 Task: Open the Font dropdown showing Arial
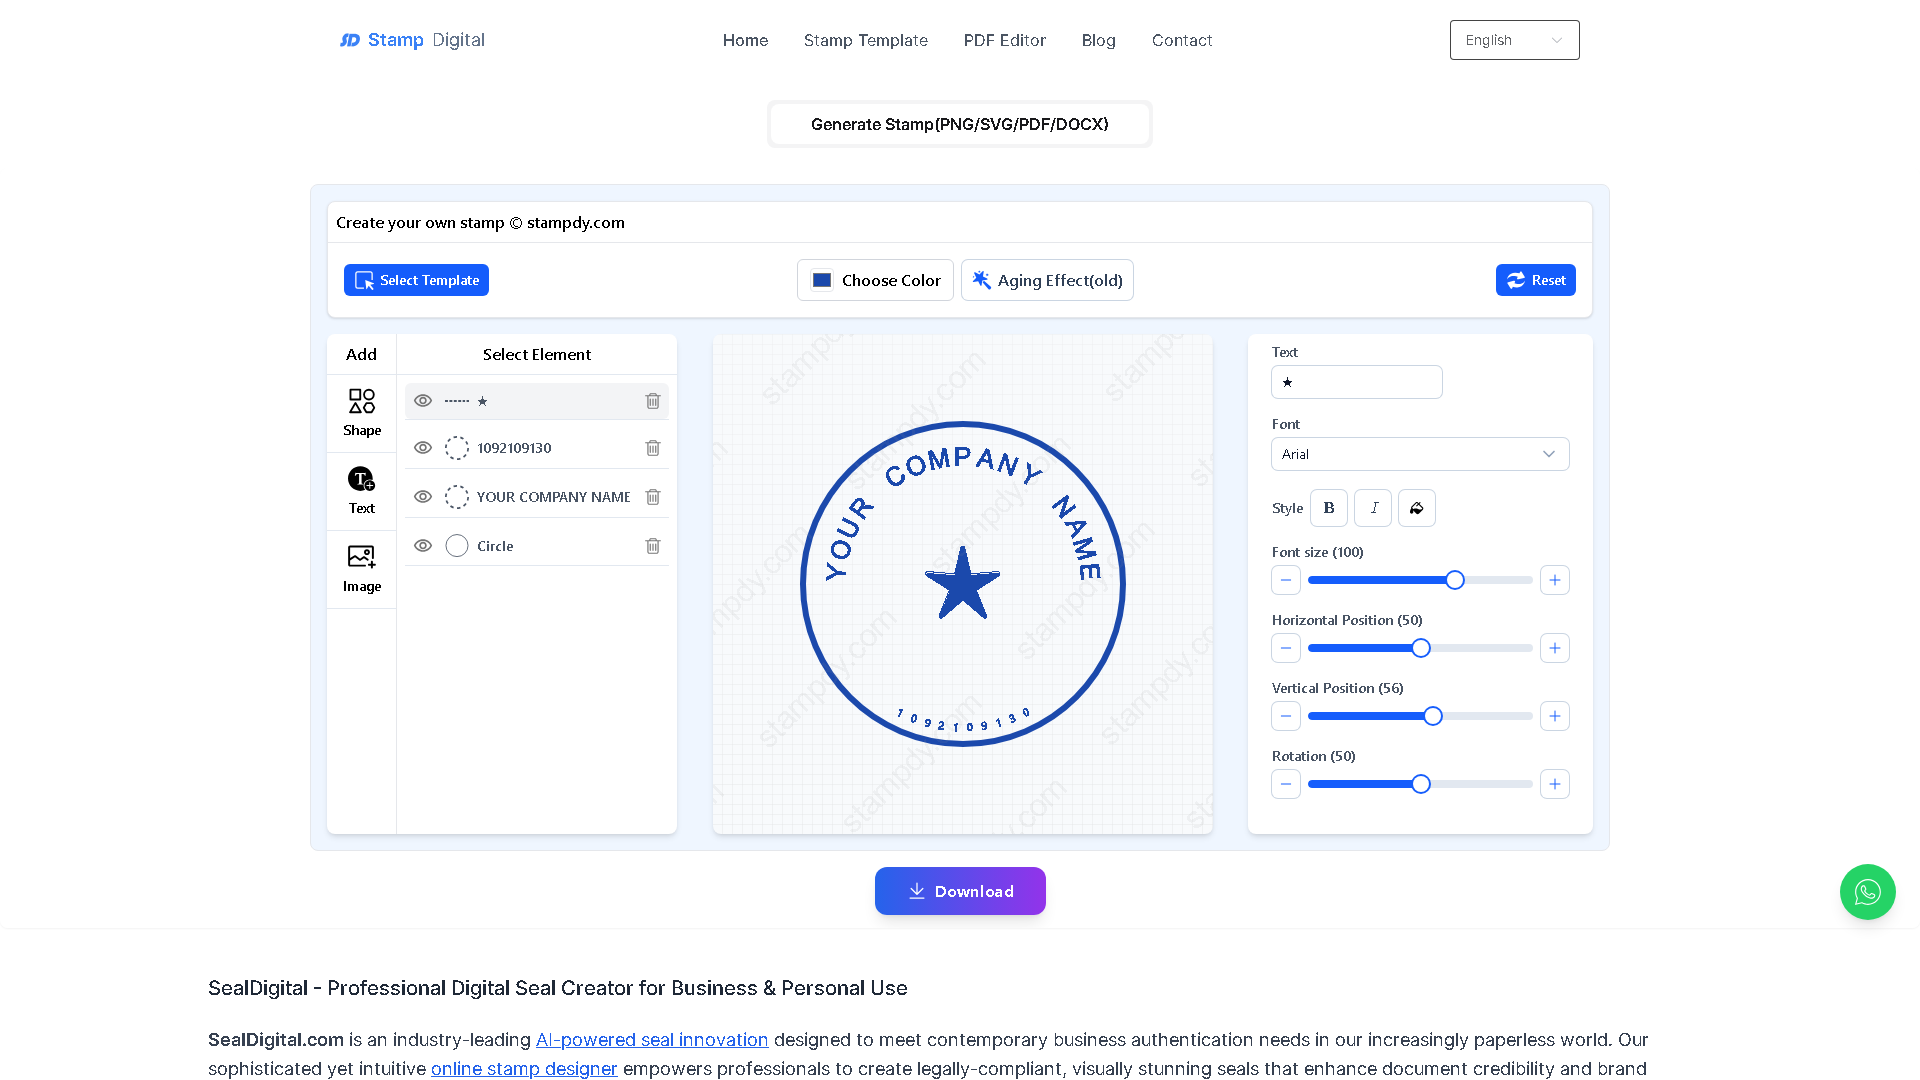[1419, 454]
